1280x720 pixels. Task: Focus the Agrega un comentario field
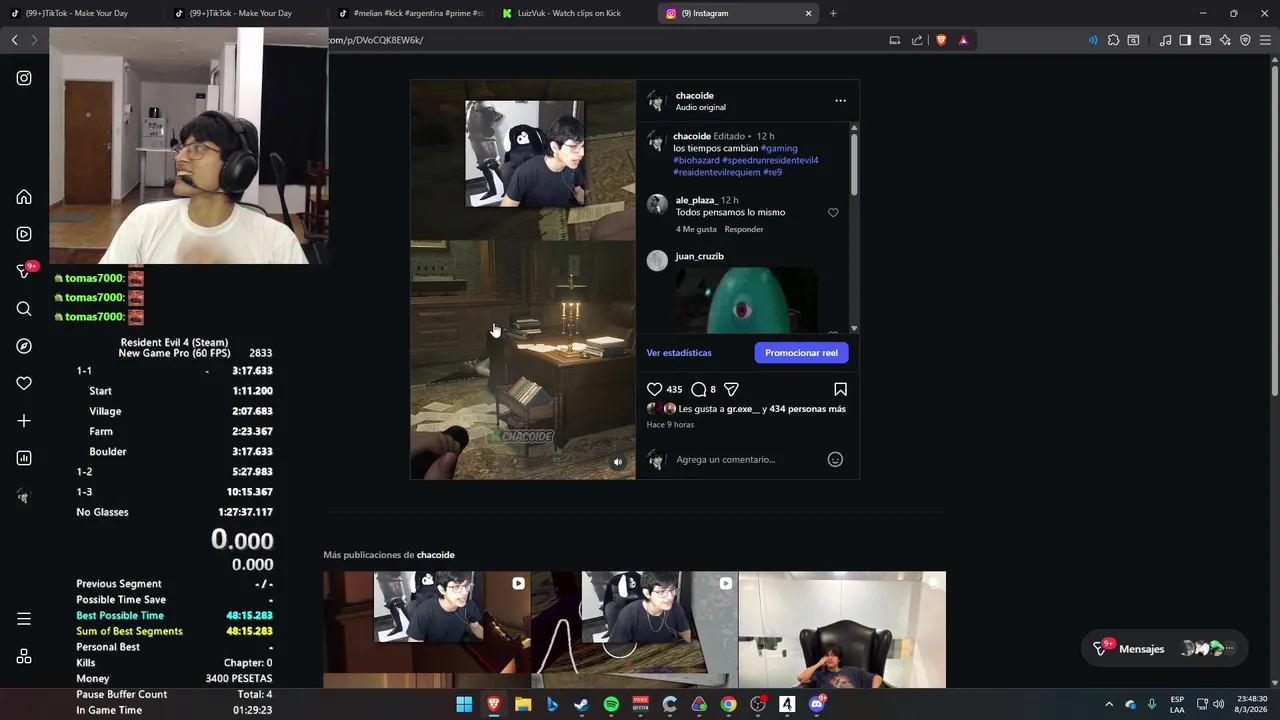(x=746, y=459)
